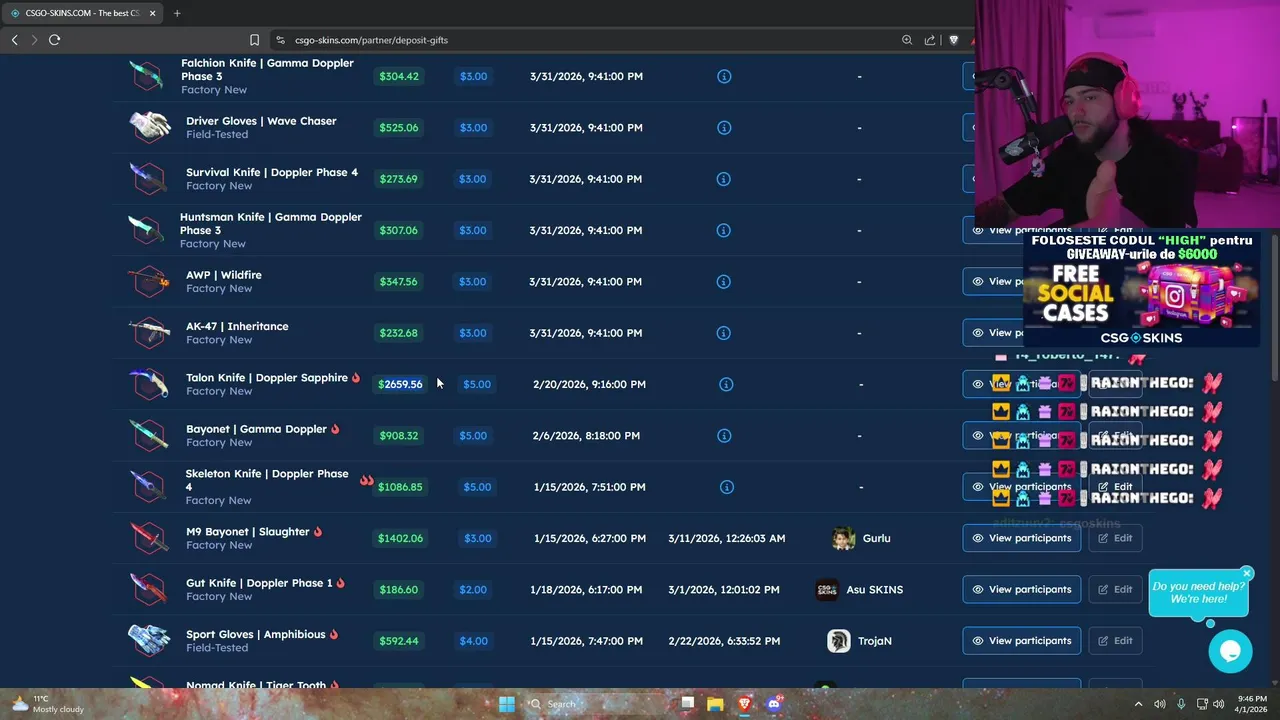Edit the Sport Gloves Amphibious gift
The image size is (1280, 720).
pyautogui.click(x=1115, y=641)
